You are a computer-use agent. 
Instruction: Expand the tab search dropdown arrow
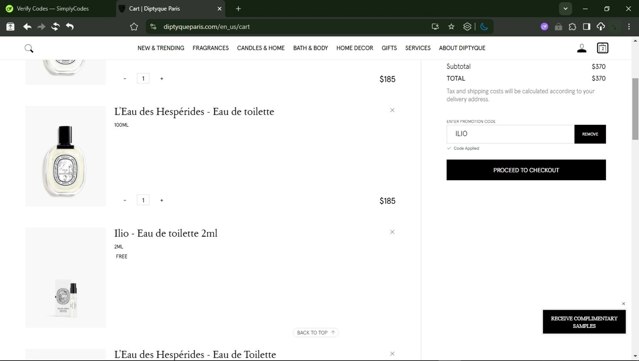pyautogui.click(x=565, y=9)
